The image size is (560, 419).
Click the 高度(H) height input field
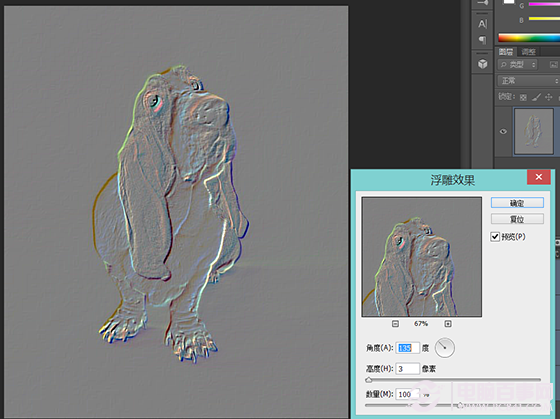[x=408, y=369]
